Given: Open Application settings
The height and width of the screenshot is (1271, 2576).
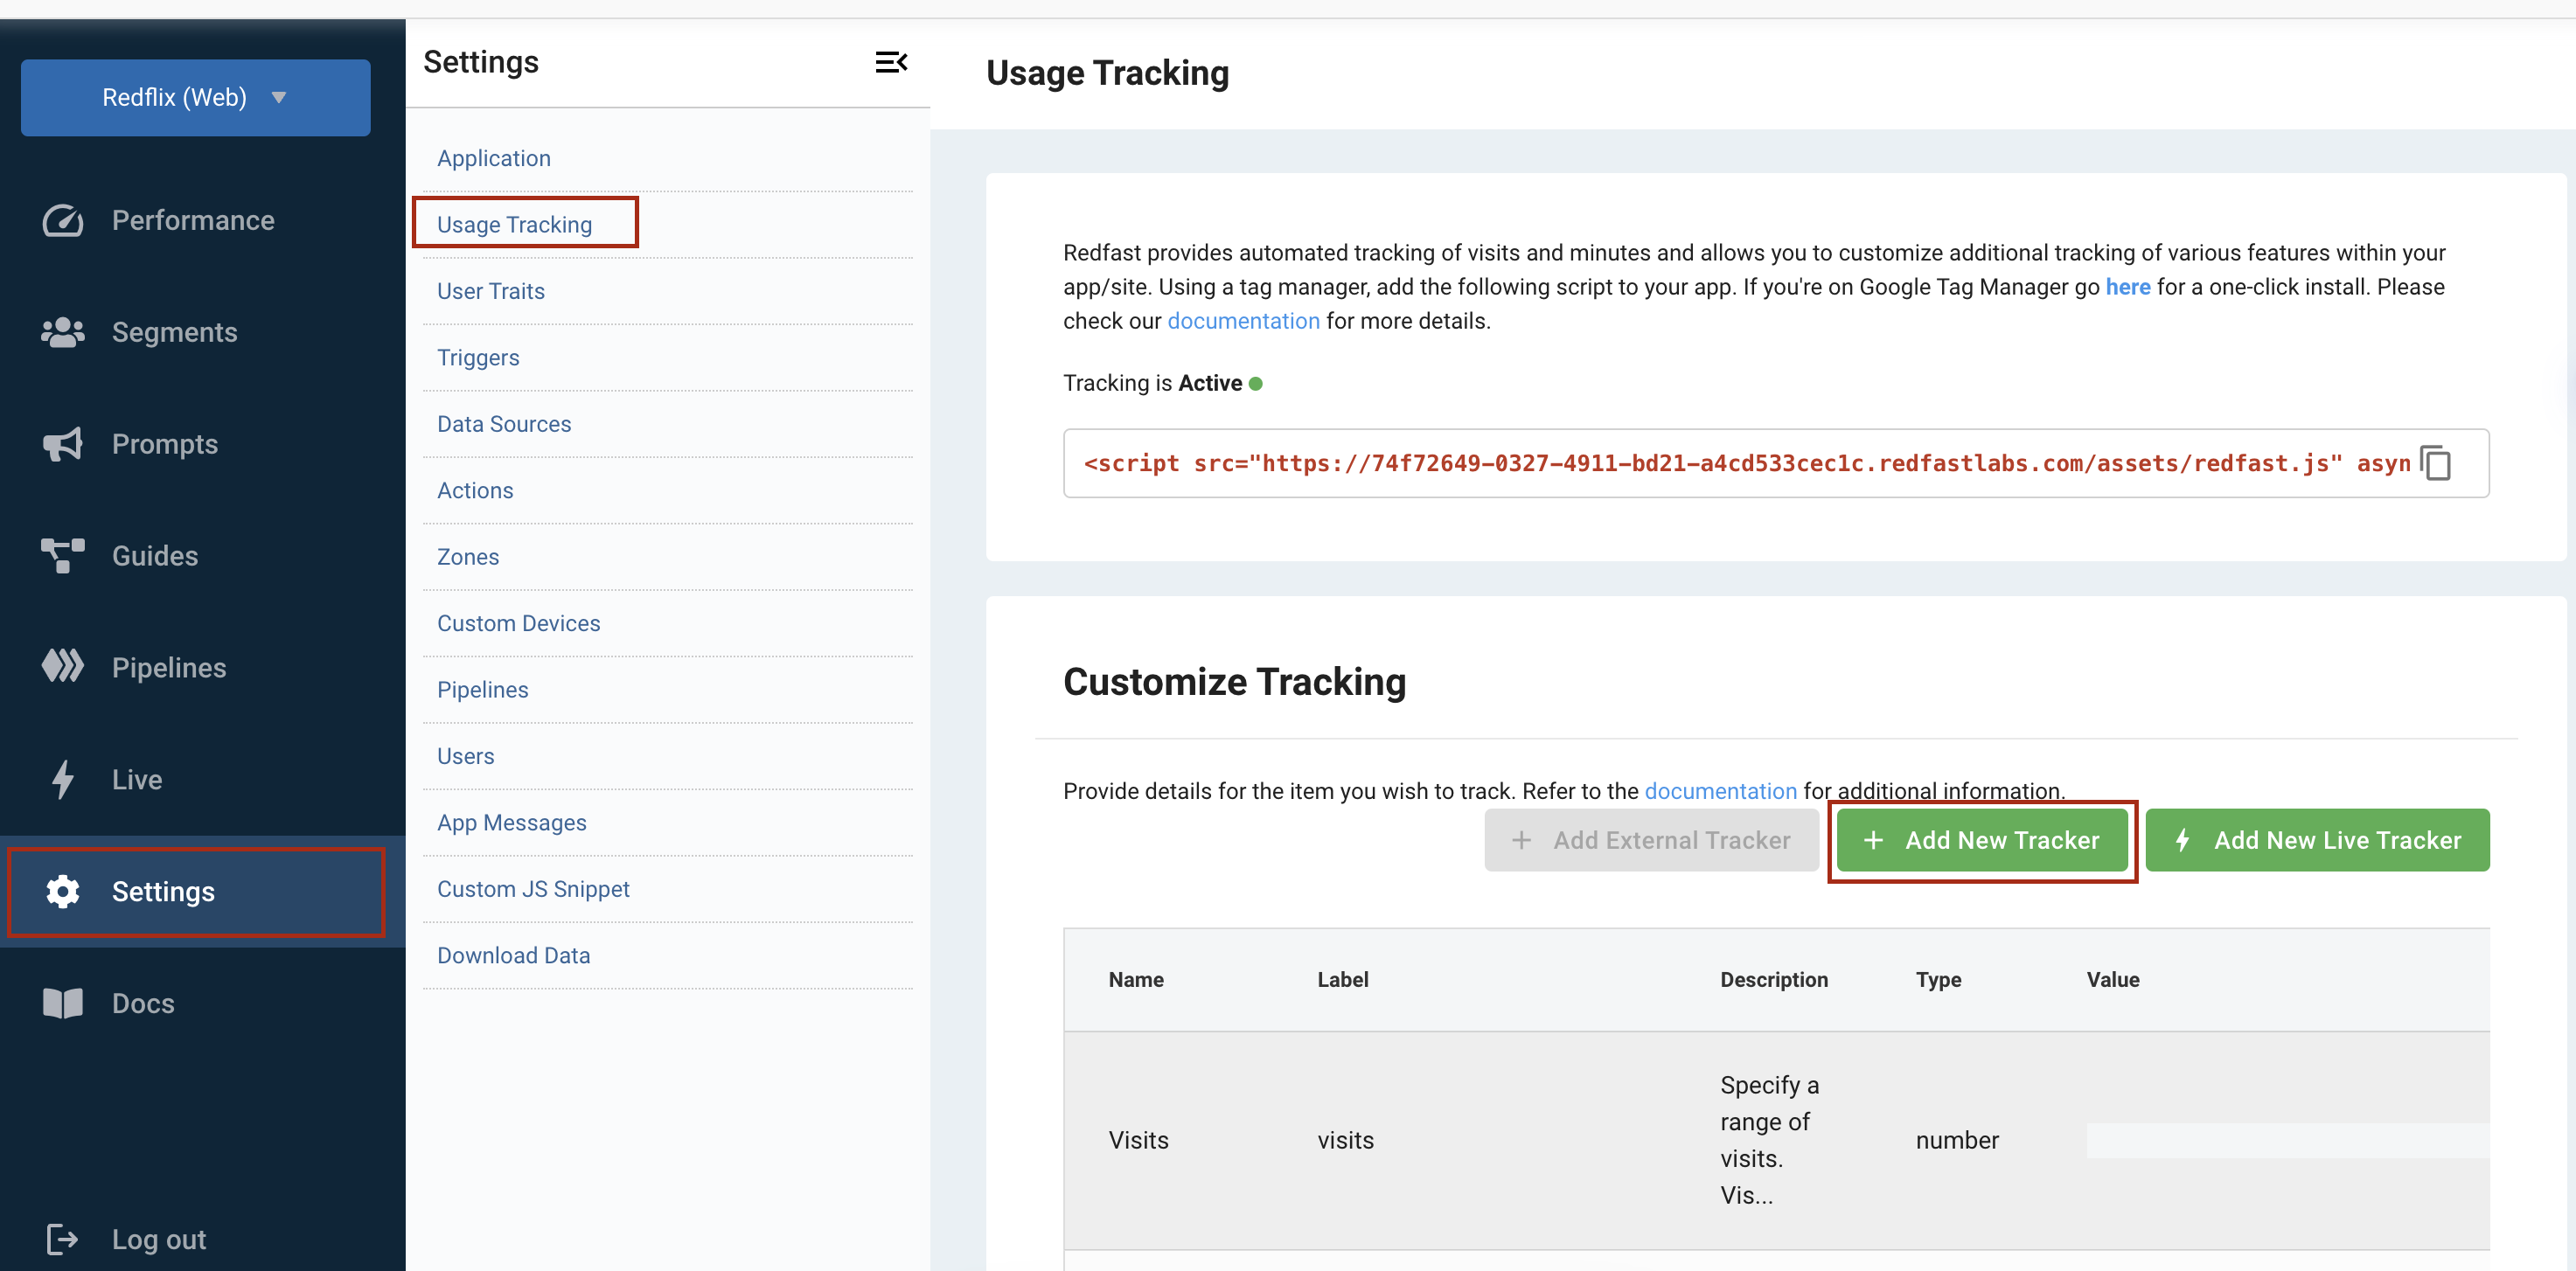Looking at the screenshot, I should (494, 158).
